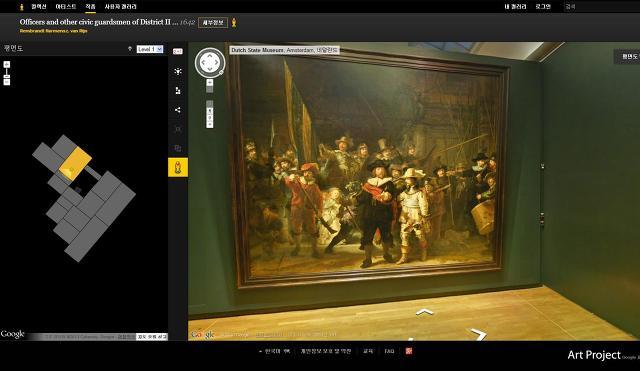Select the highlighted yellow room on map
Image resolution: width=640 pixels, height=371 pixels.
pos(76,163)
